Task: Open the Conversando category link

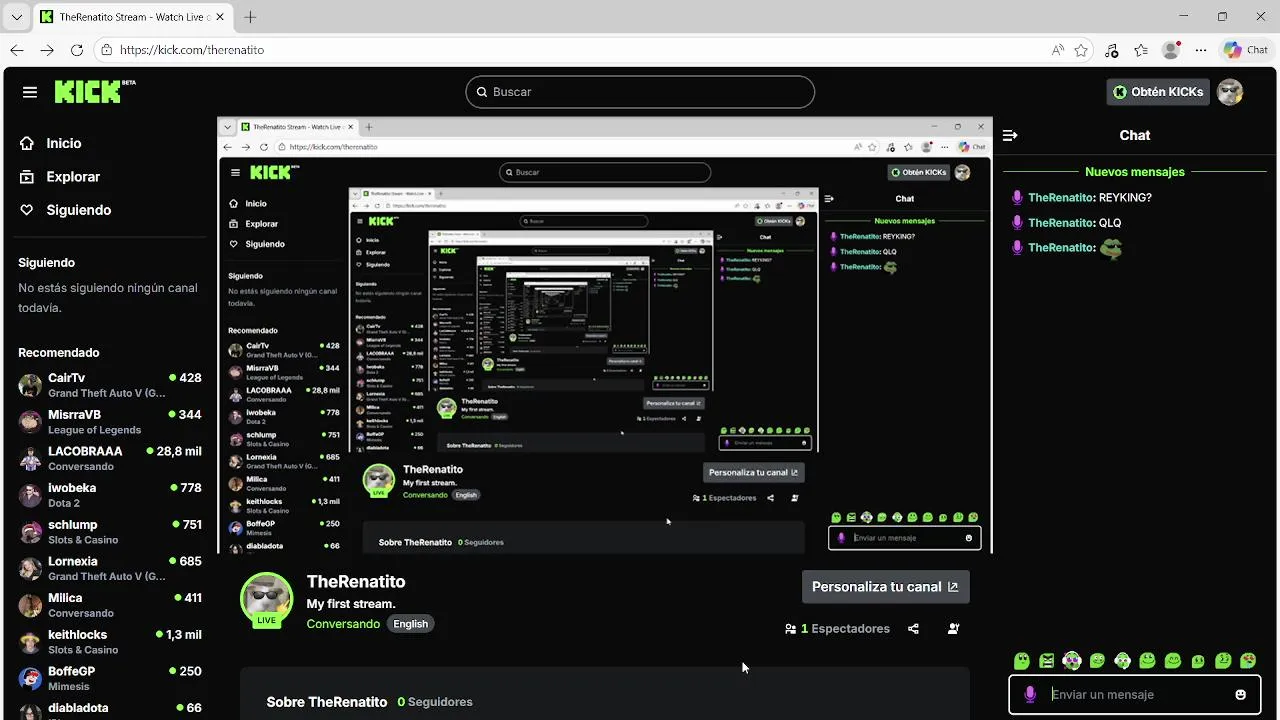Action: point(343,624)
